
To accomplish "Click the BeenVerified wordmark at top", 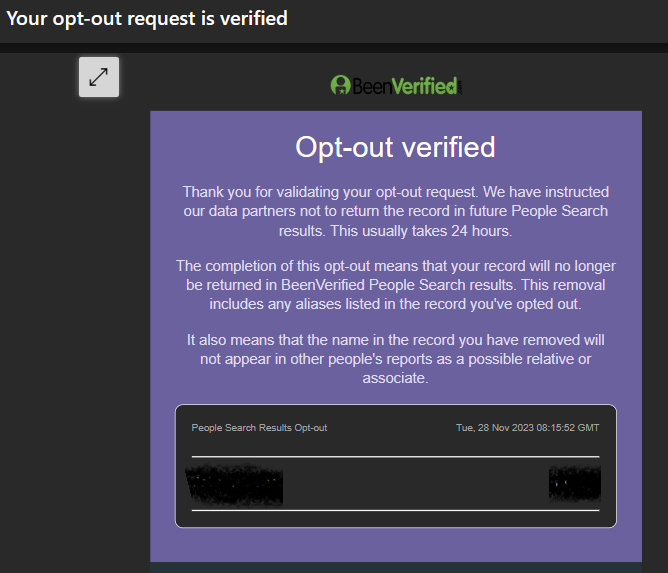I will (405, 86).
